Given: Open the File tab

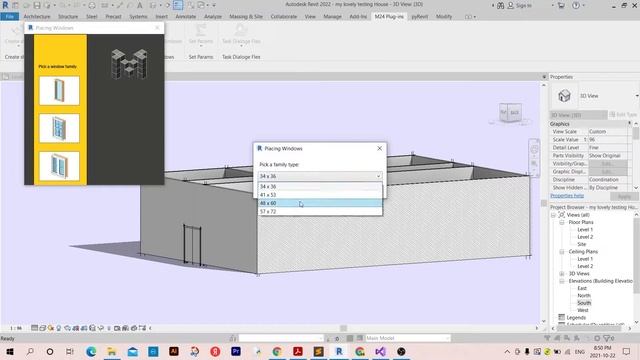Looking at the screenshot, I should pos(10,17).
